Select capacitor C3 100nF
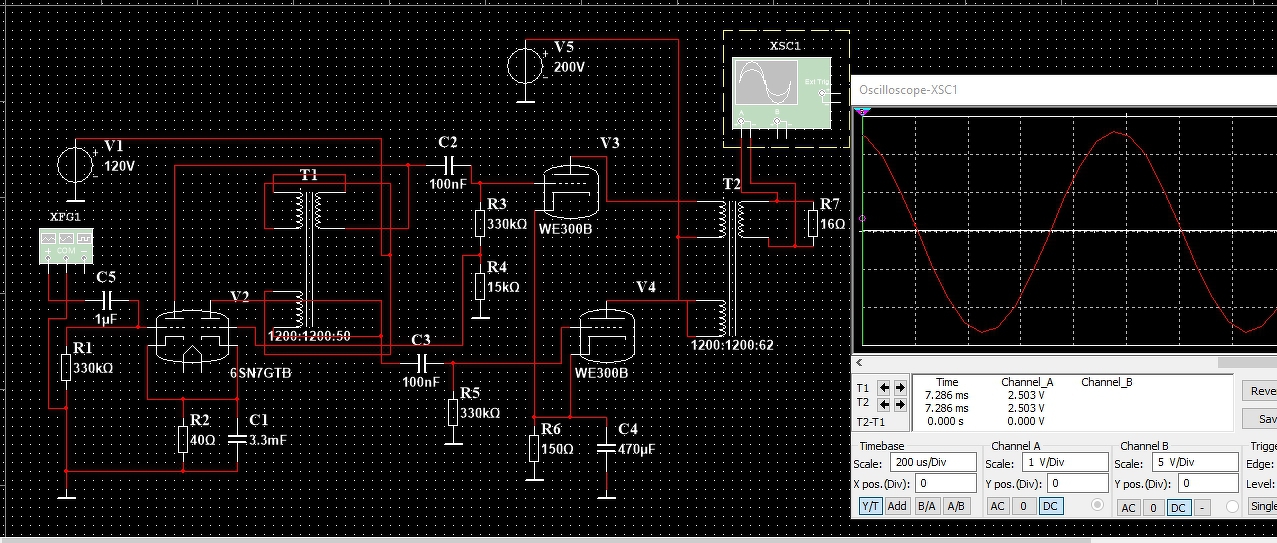 click(x=421, y=361)
